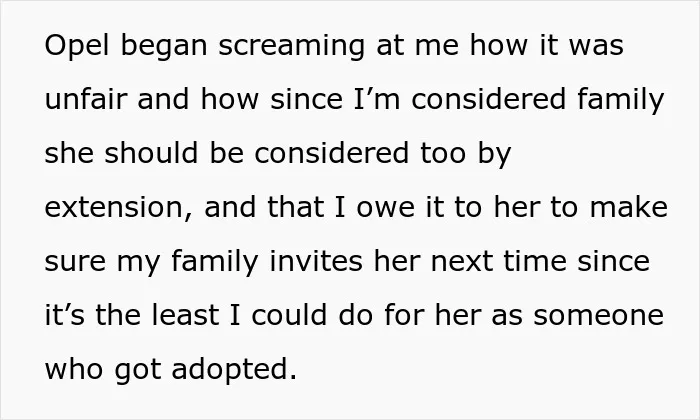This screenshot has width=700, height=420.
Task: Click the word "screaming" in first line
Action: click(291, 46)
